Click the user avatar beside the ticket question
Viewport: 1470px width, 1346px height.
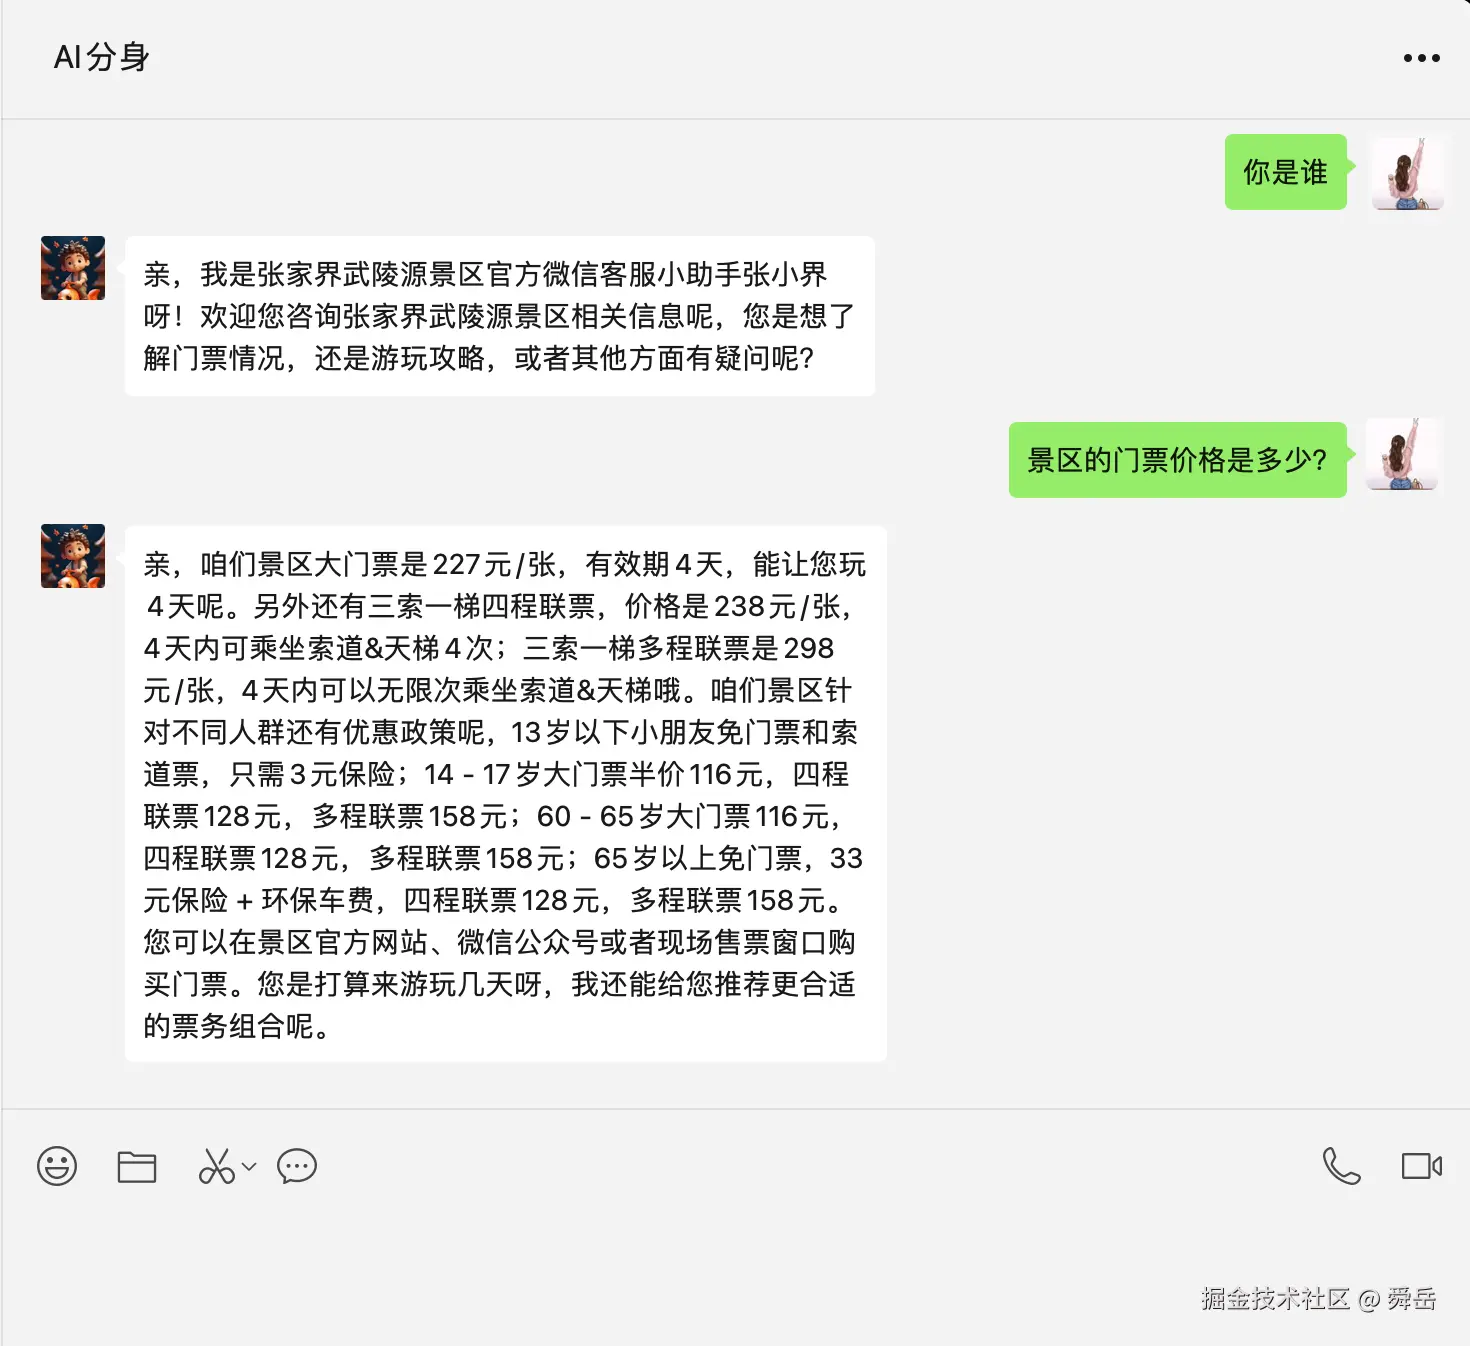[1403, 455]
